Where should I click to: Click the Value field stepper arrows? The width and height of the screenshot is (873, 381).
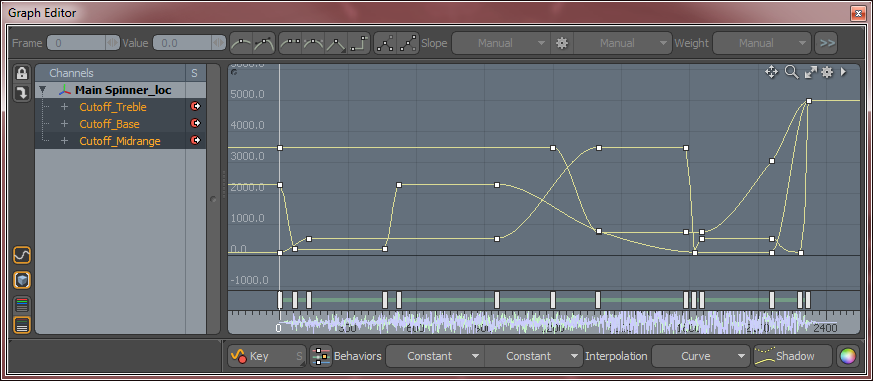click(219, 43)
